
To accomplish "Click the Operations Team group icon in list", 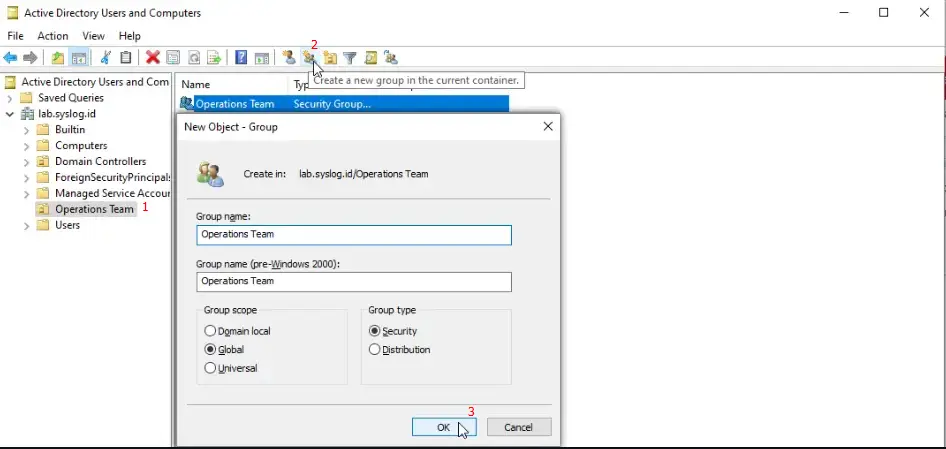I will (186, 104).
